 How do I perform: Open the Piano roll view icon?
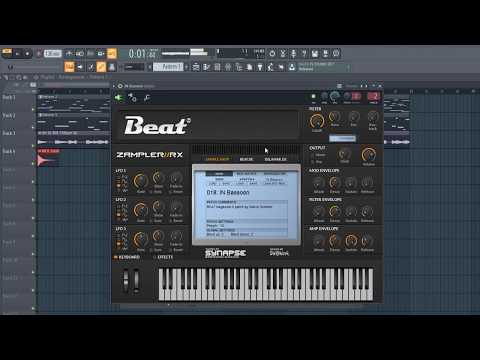click(x=207, y=67)
